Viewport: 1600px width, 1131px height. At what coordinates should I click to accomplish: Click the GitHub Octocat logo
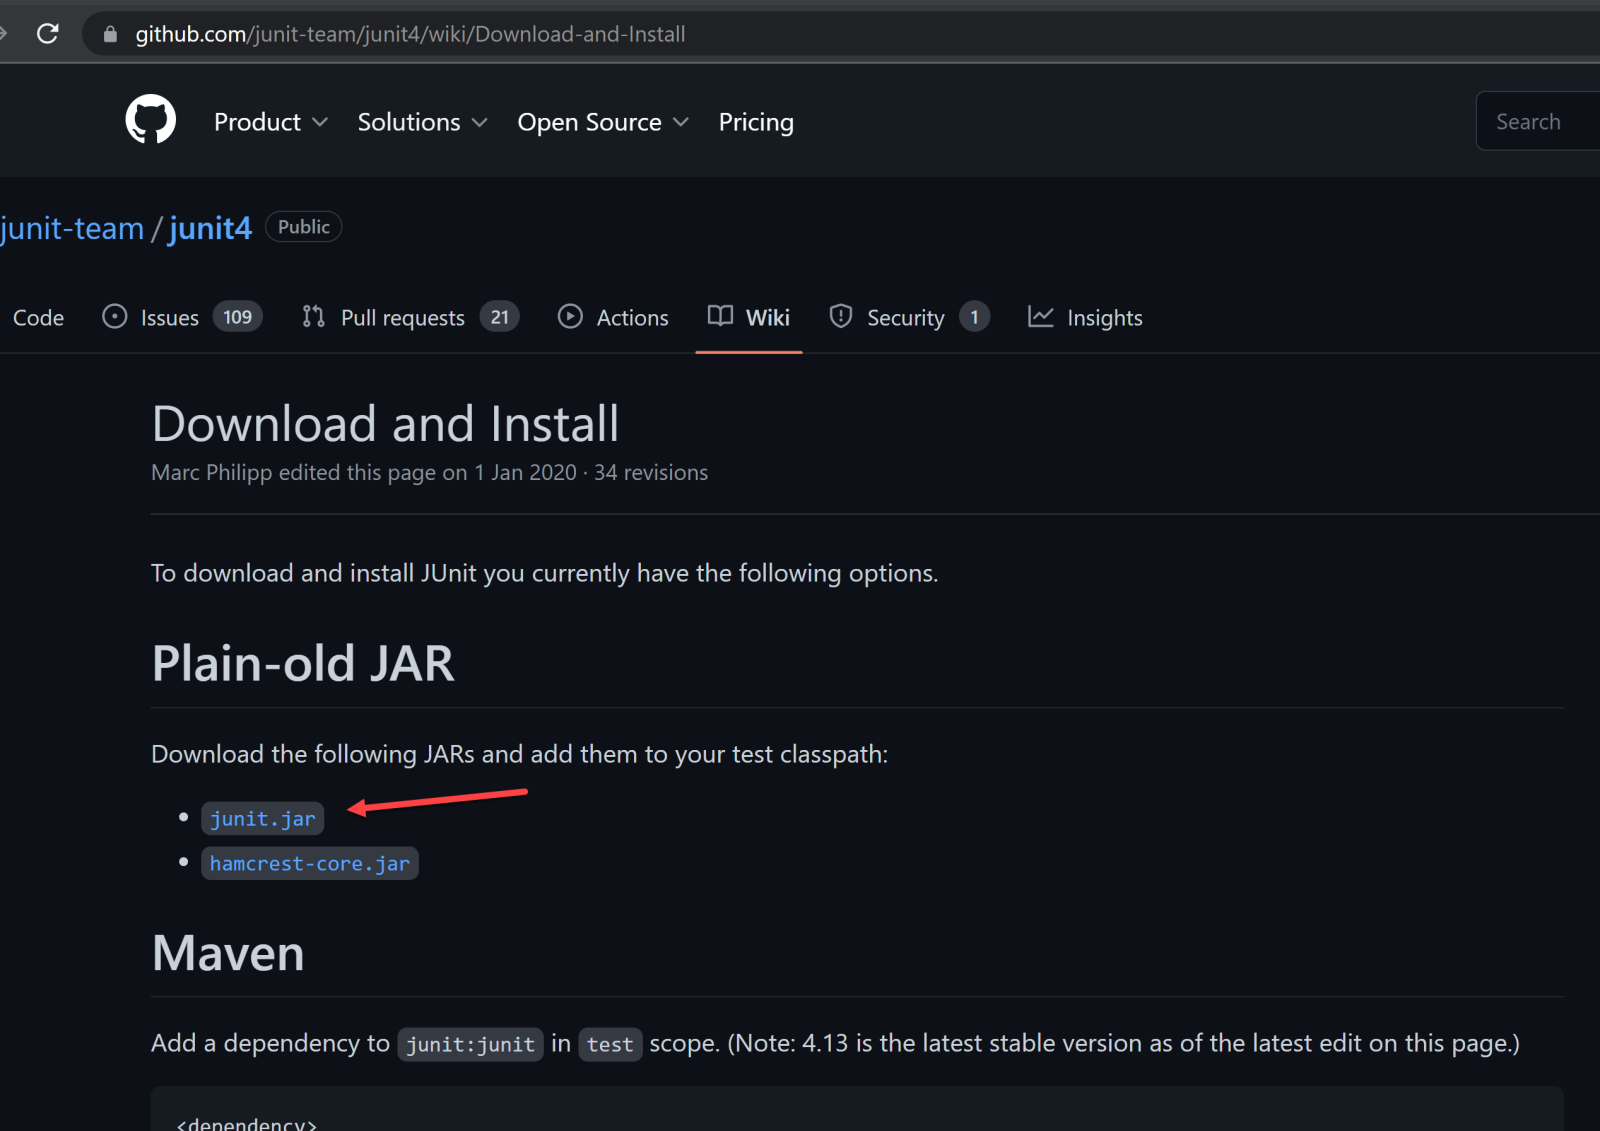[150, 119]
